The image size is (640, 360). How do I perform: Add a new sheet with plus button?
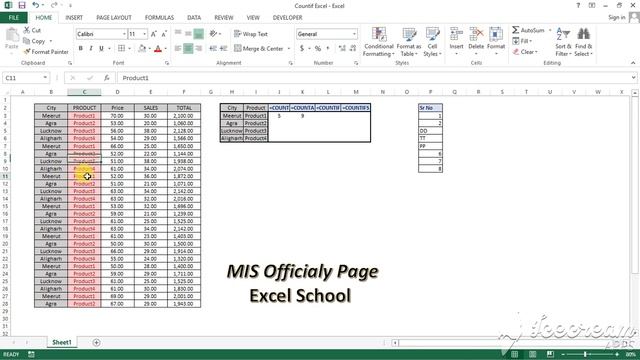click(96, 342)
